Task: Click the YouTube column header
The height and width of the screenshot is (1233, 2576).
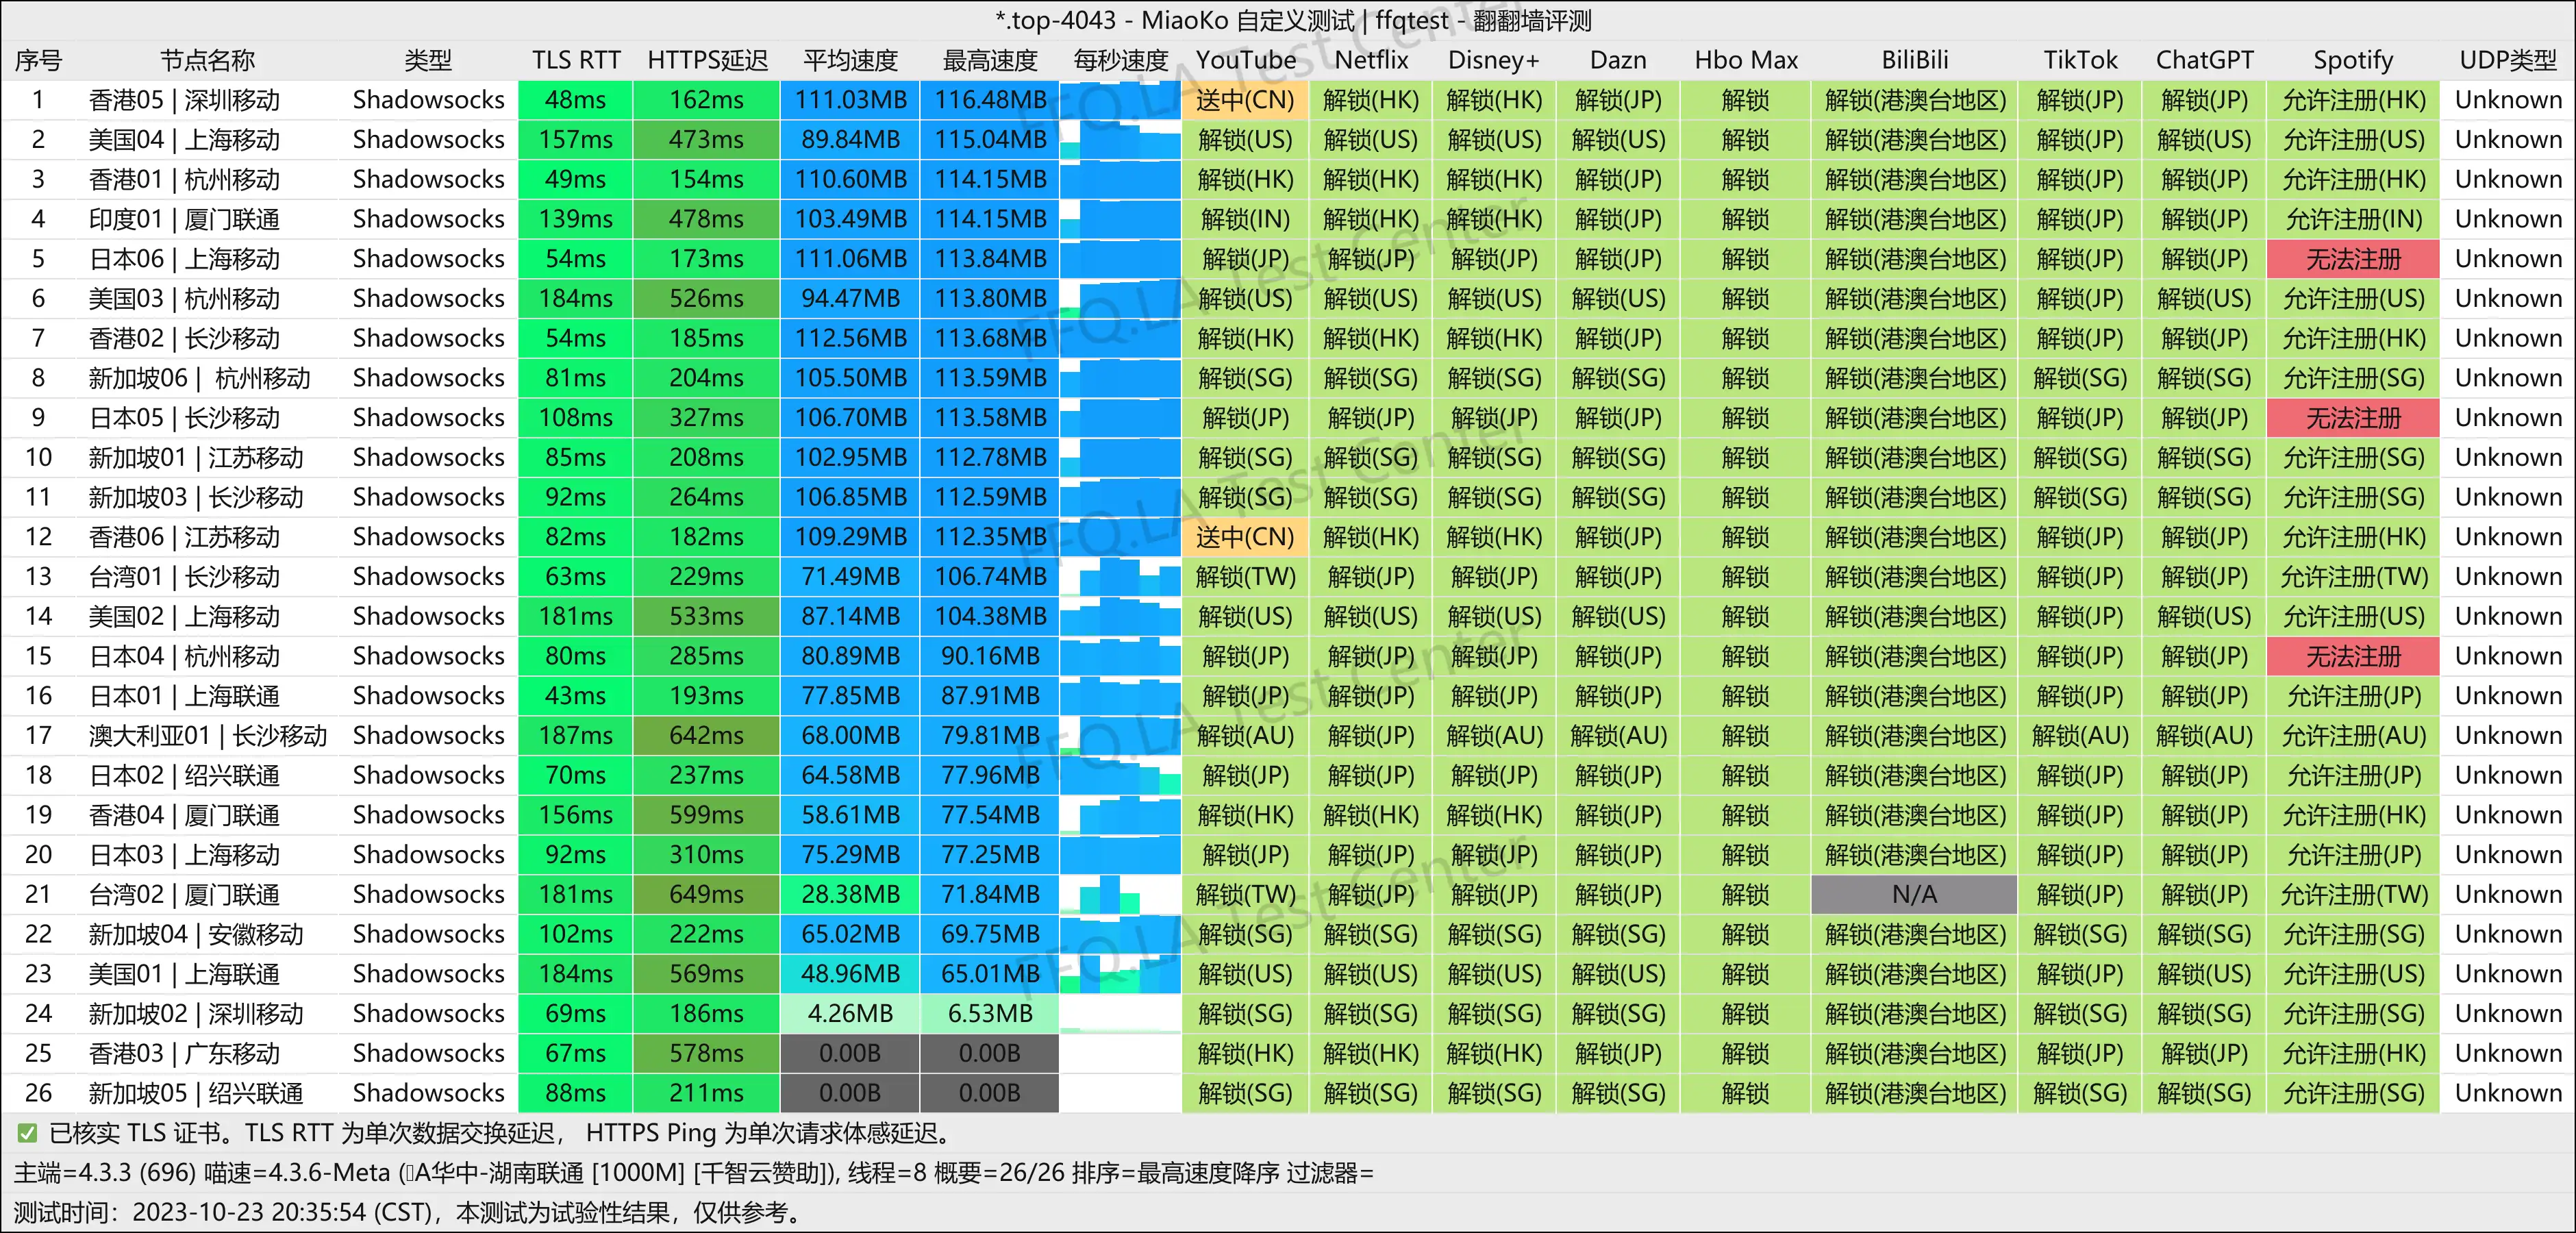Action: tap(1245, 60)
